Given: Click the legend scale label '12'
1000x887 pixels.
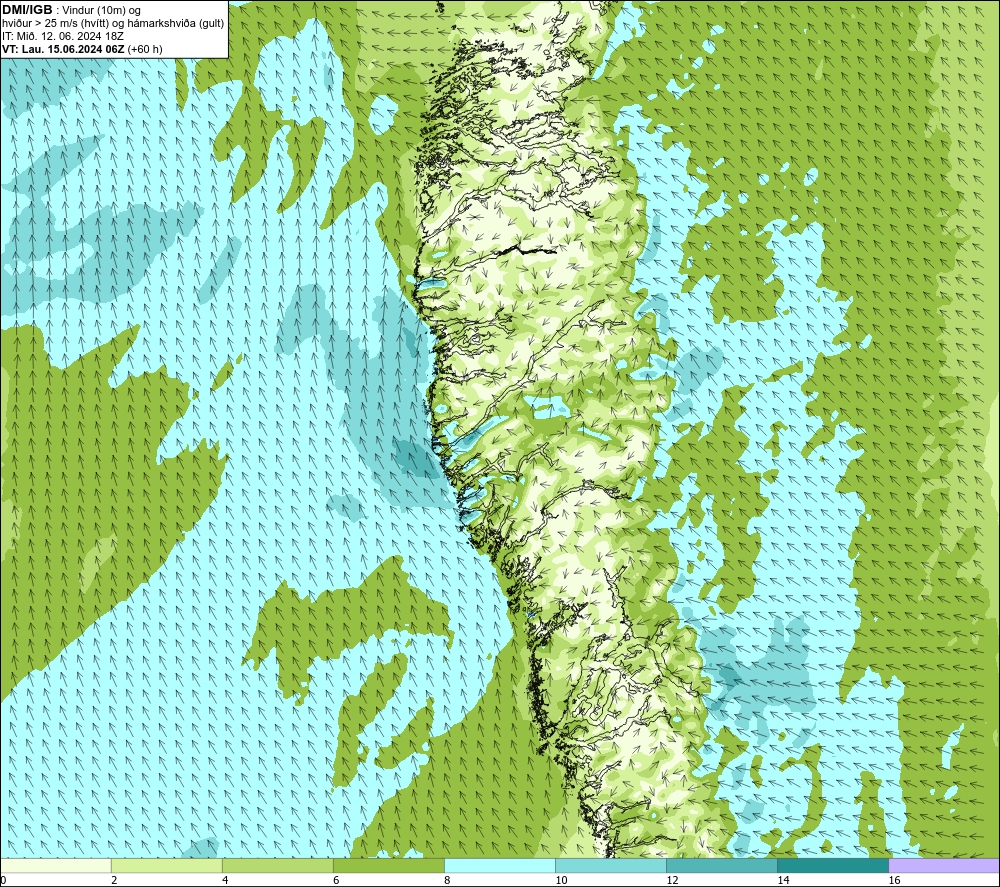Looking at the screenshot, I should click(672, 880).
